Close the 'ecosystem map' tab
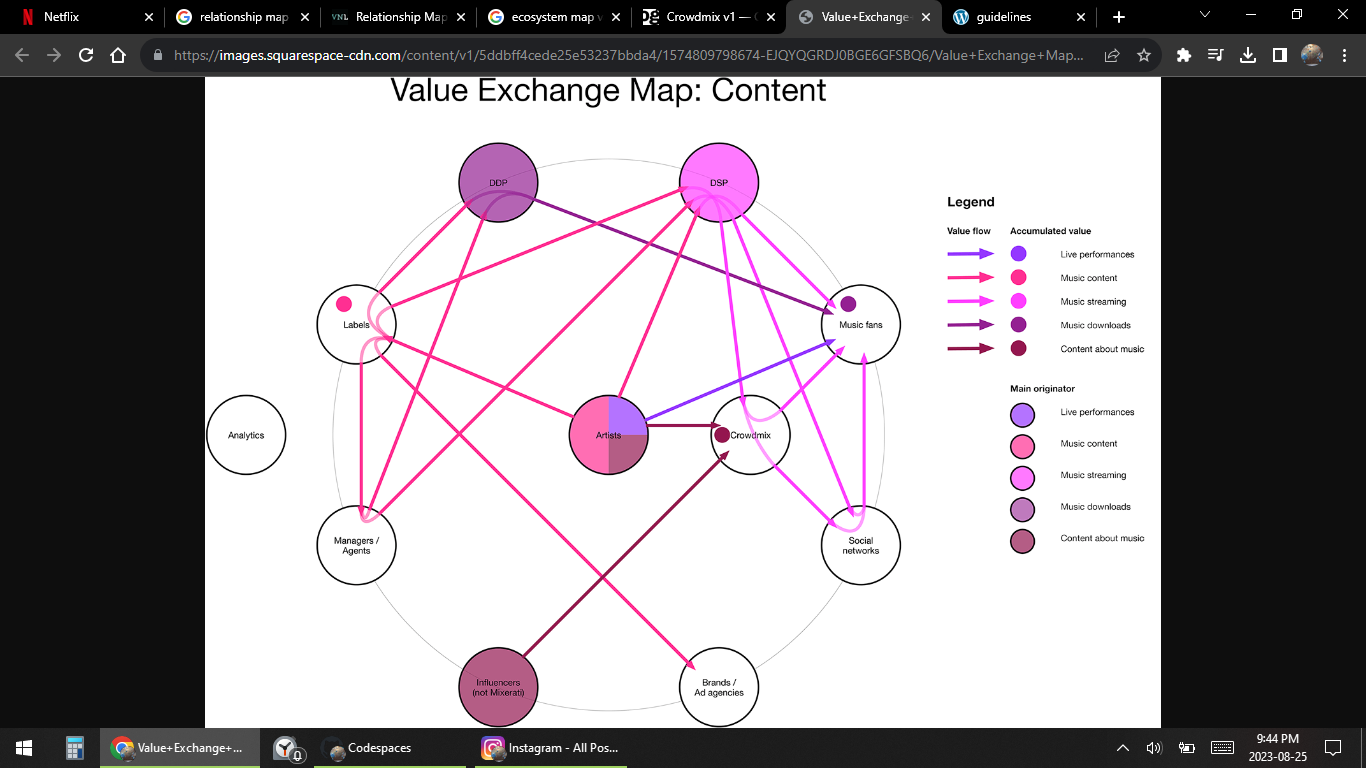Screen dimensions: 1366x768 (x=617, y=17)
